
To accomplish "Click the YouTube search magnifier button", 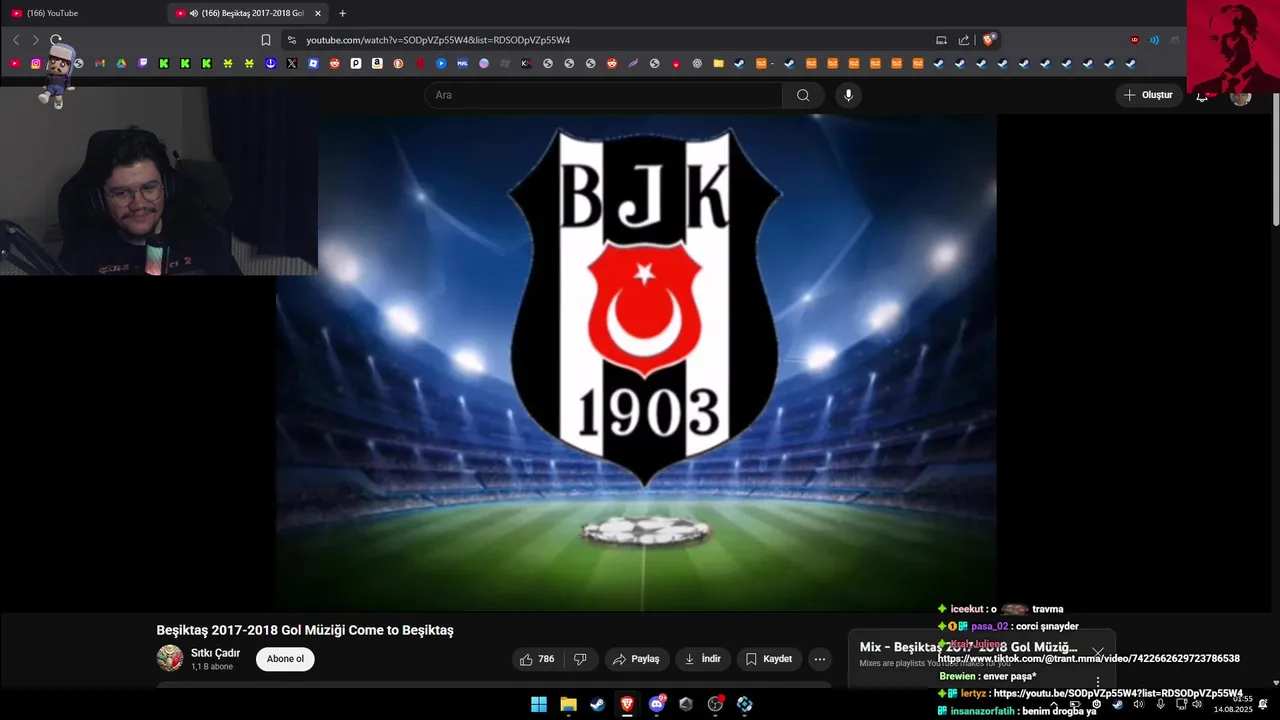I will [x=803, y=95].
